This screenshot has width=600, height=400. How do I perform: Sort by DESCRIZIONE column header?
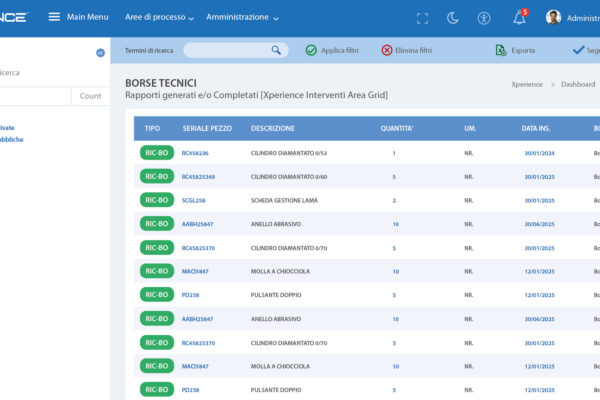273,129
